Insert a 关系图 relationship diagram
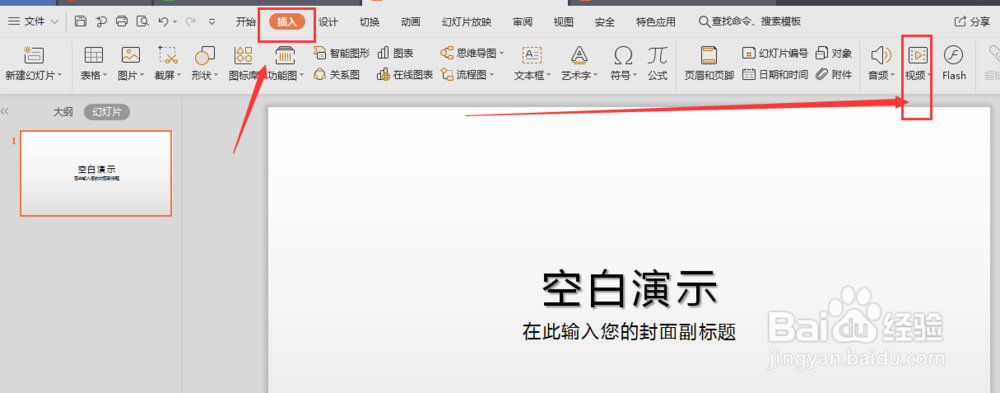 336,75
